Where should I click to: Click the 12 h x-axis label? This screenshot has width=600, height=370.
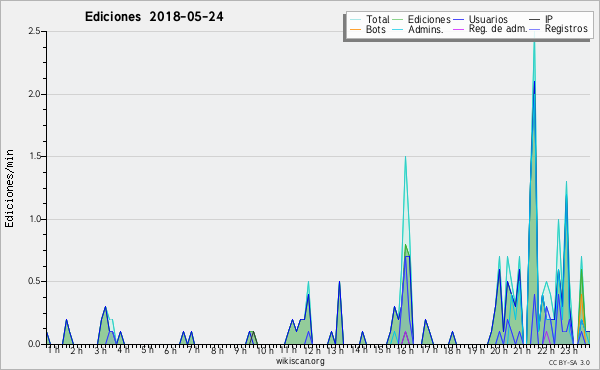(312, 350)
